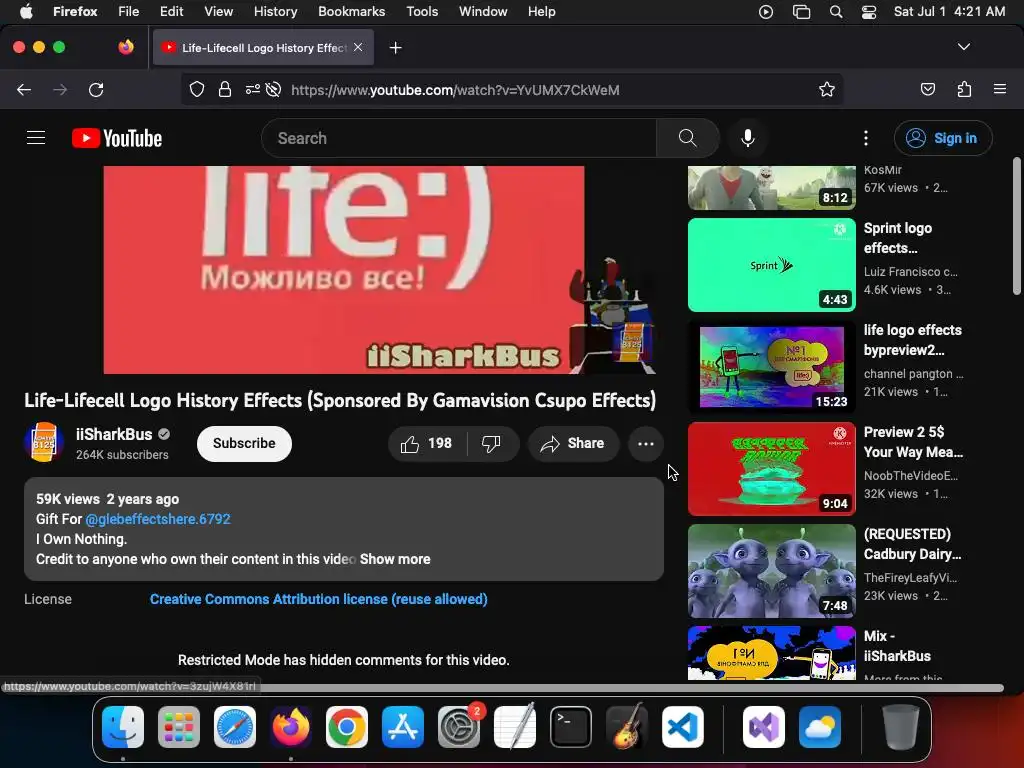Viewport: 1024px width, 768px height.
Task: Open the Window menu
Action: (483, 11)
